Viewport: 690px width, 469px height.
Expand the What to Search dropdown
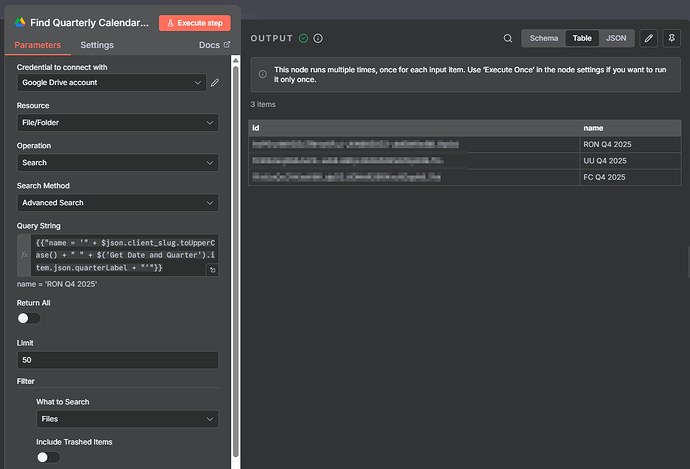point(127,419)
